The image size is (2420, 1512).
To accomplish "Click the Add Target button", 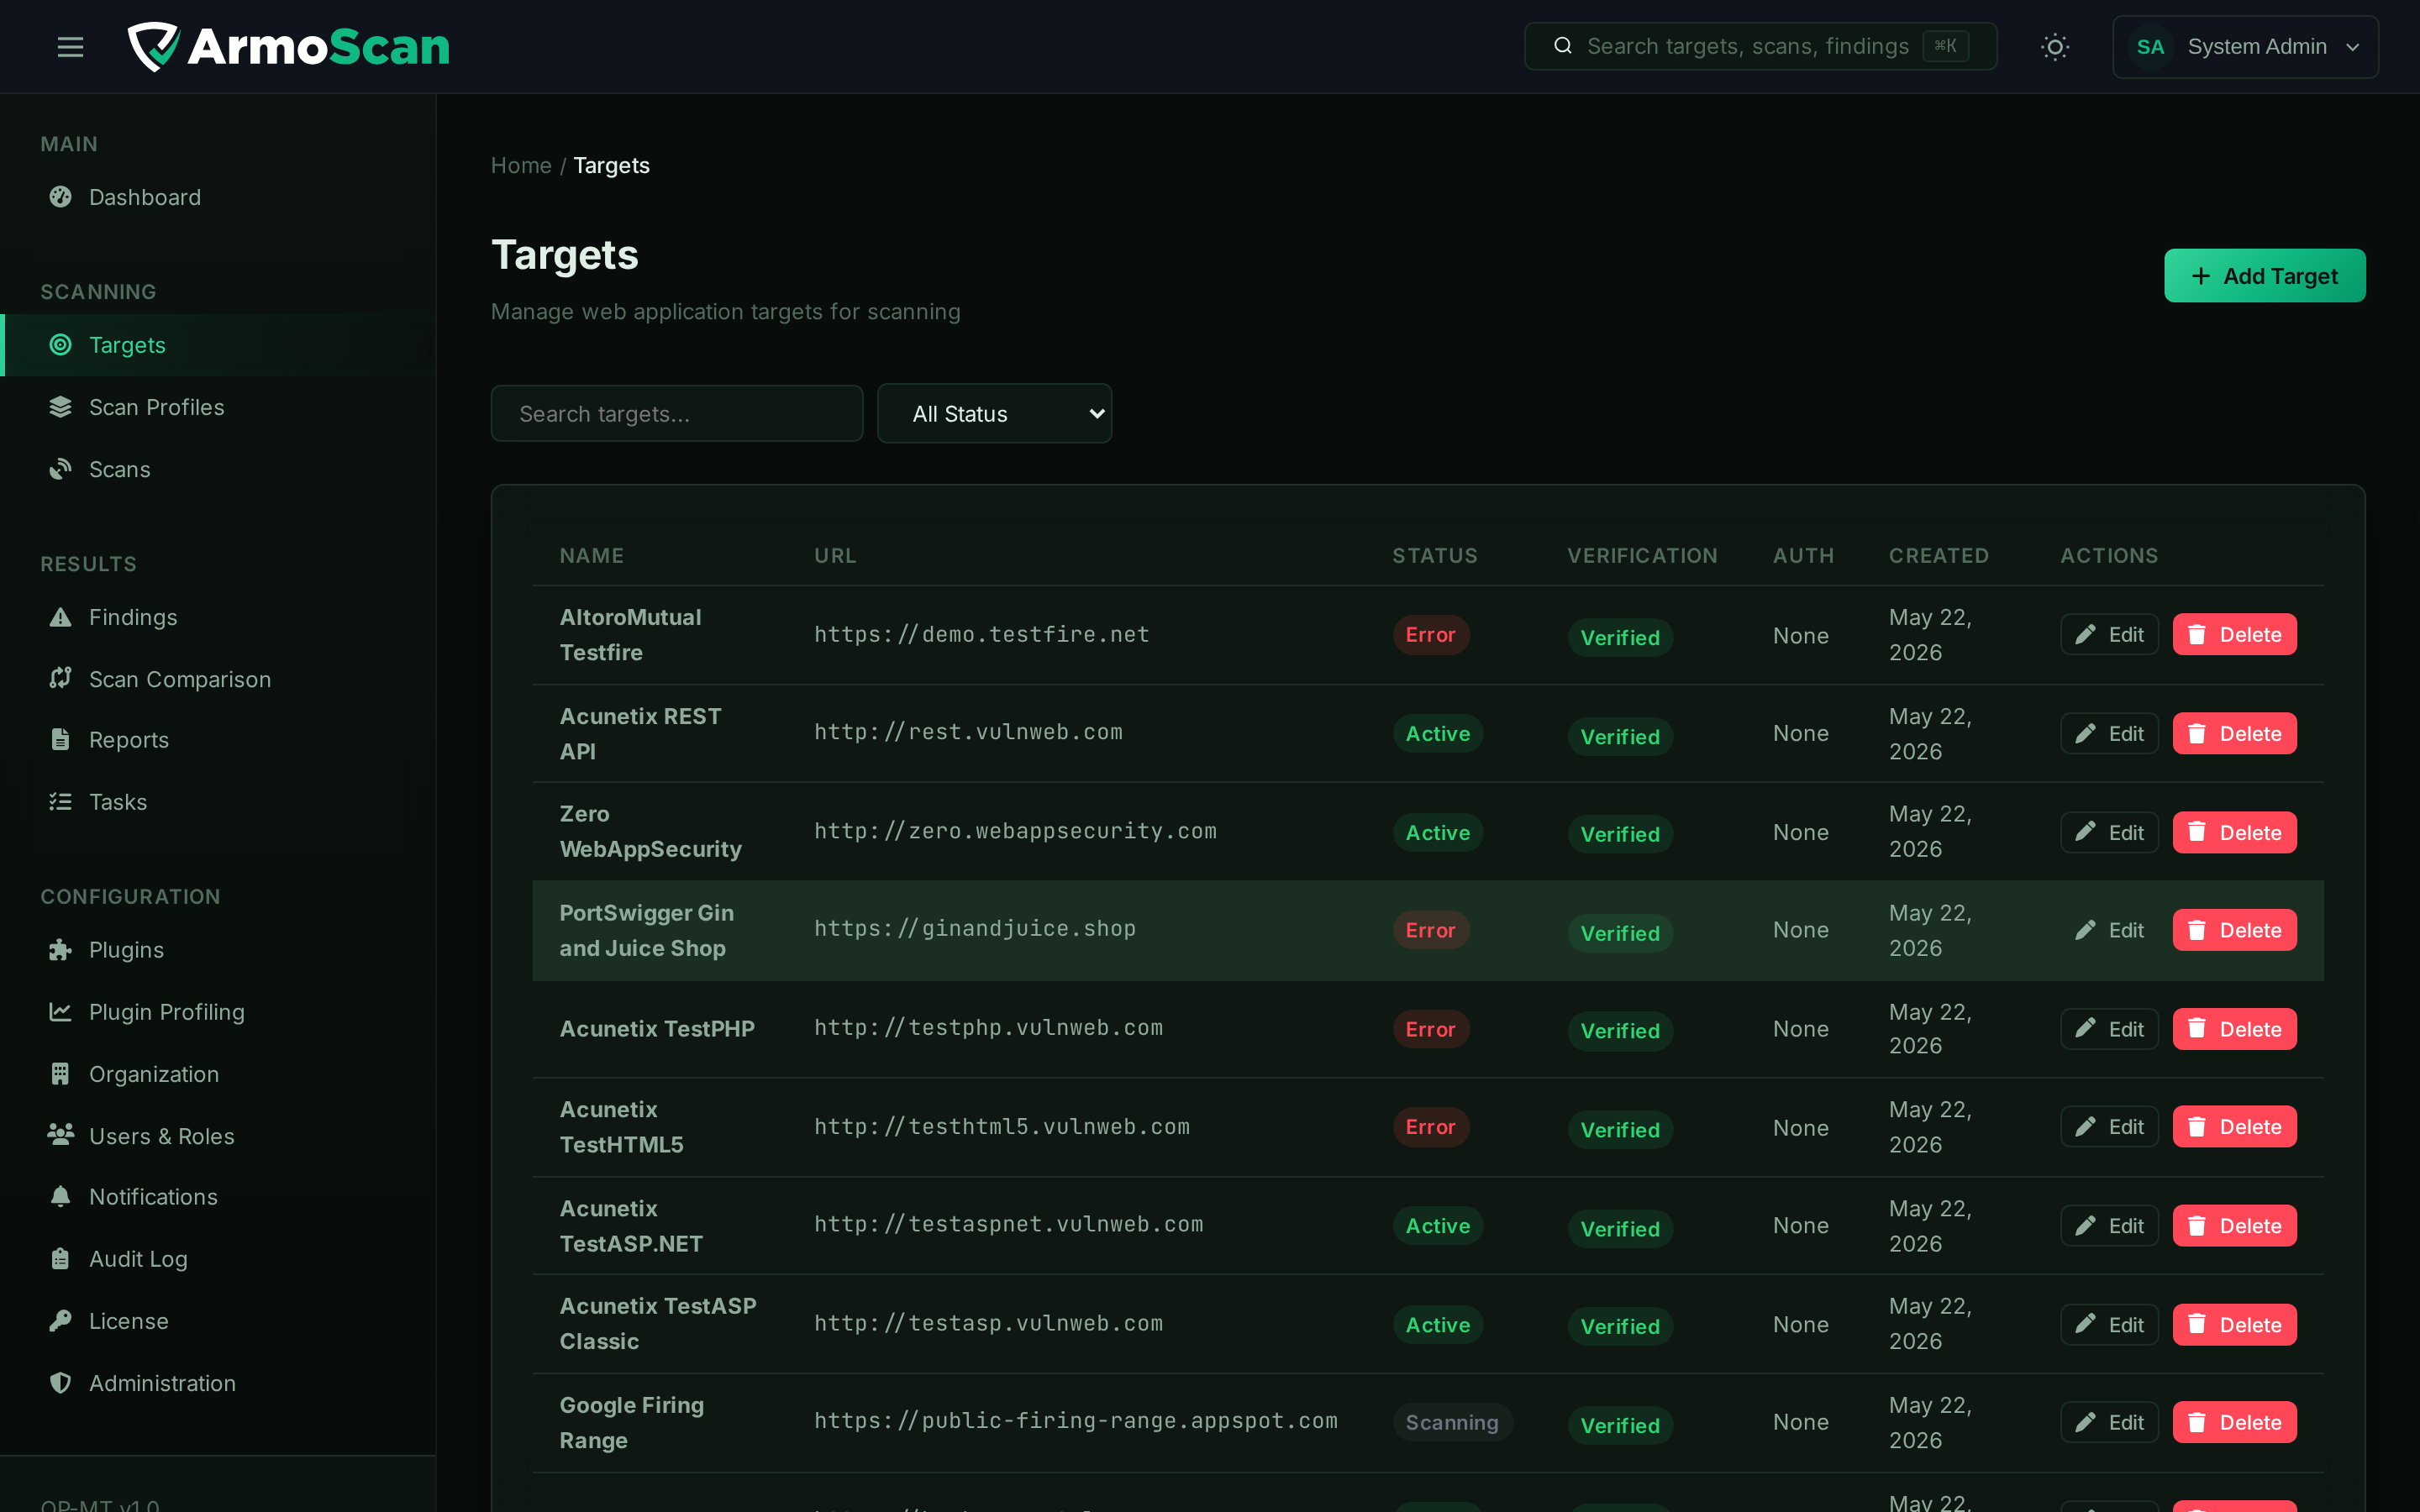I will click(2264, 276).
